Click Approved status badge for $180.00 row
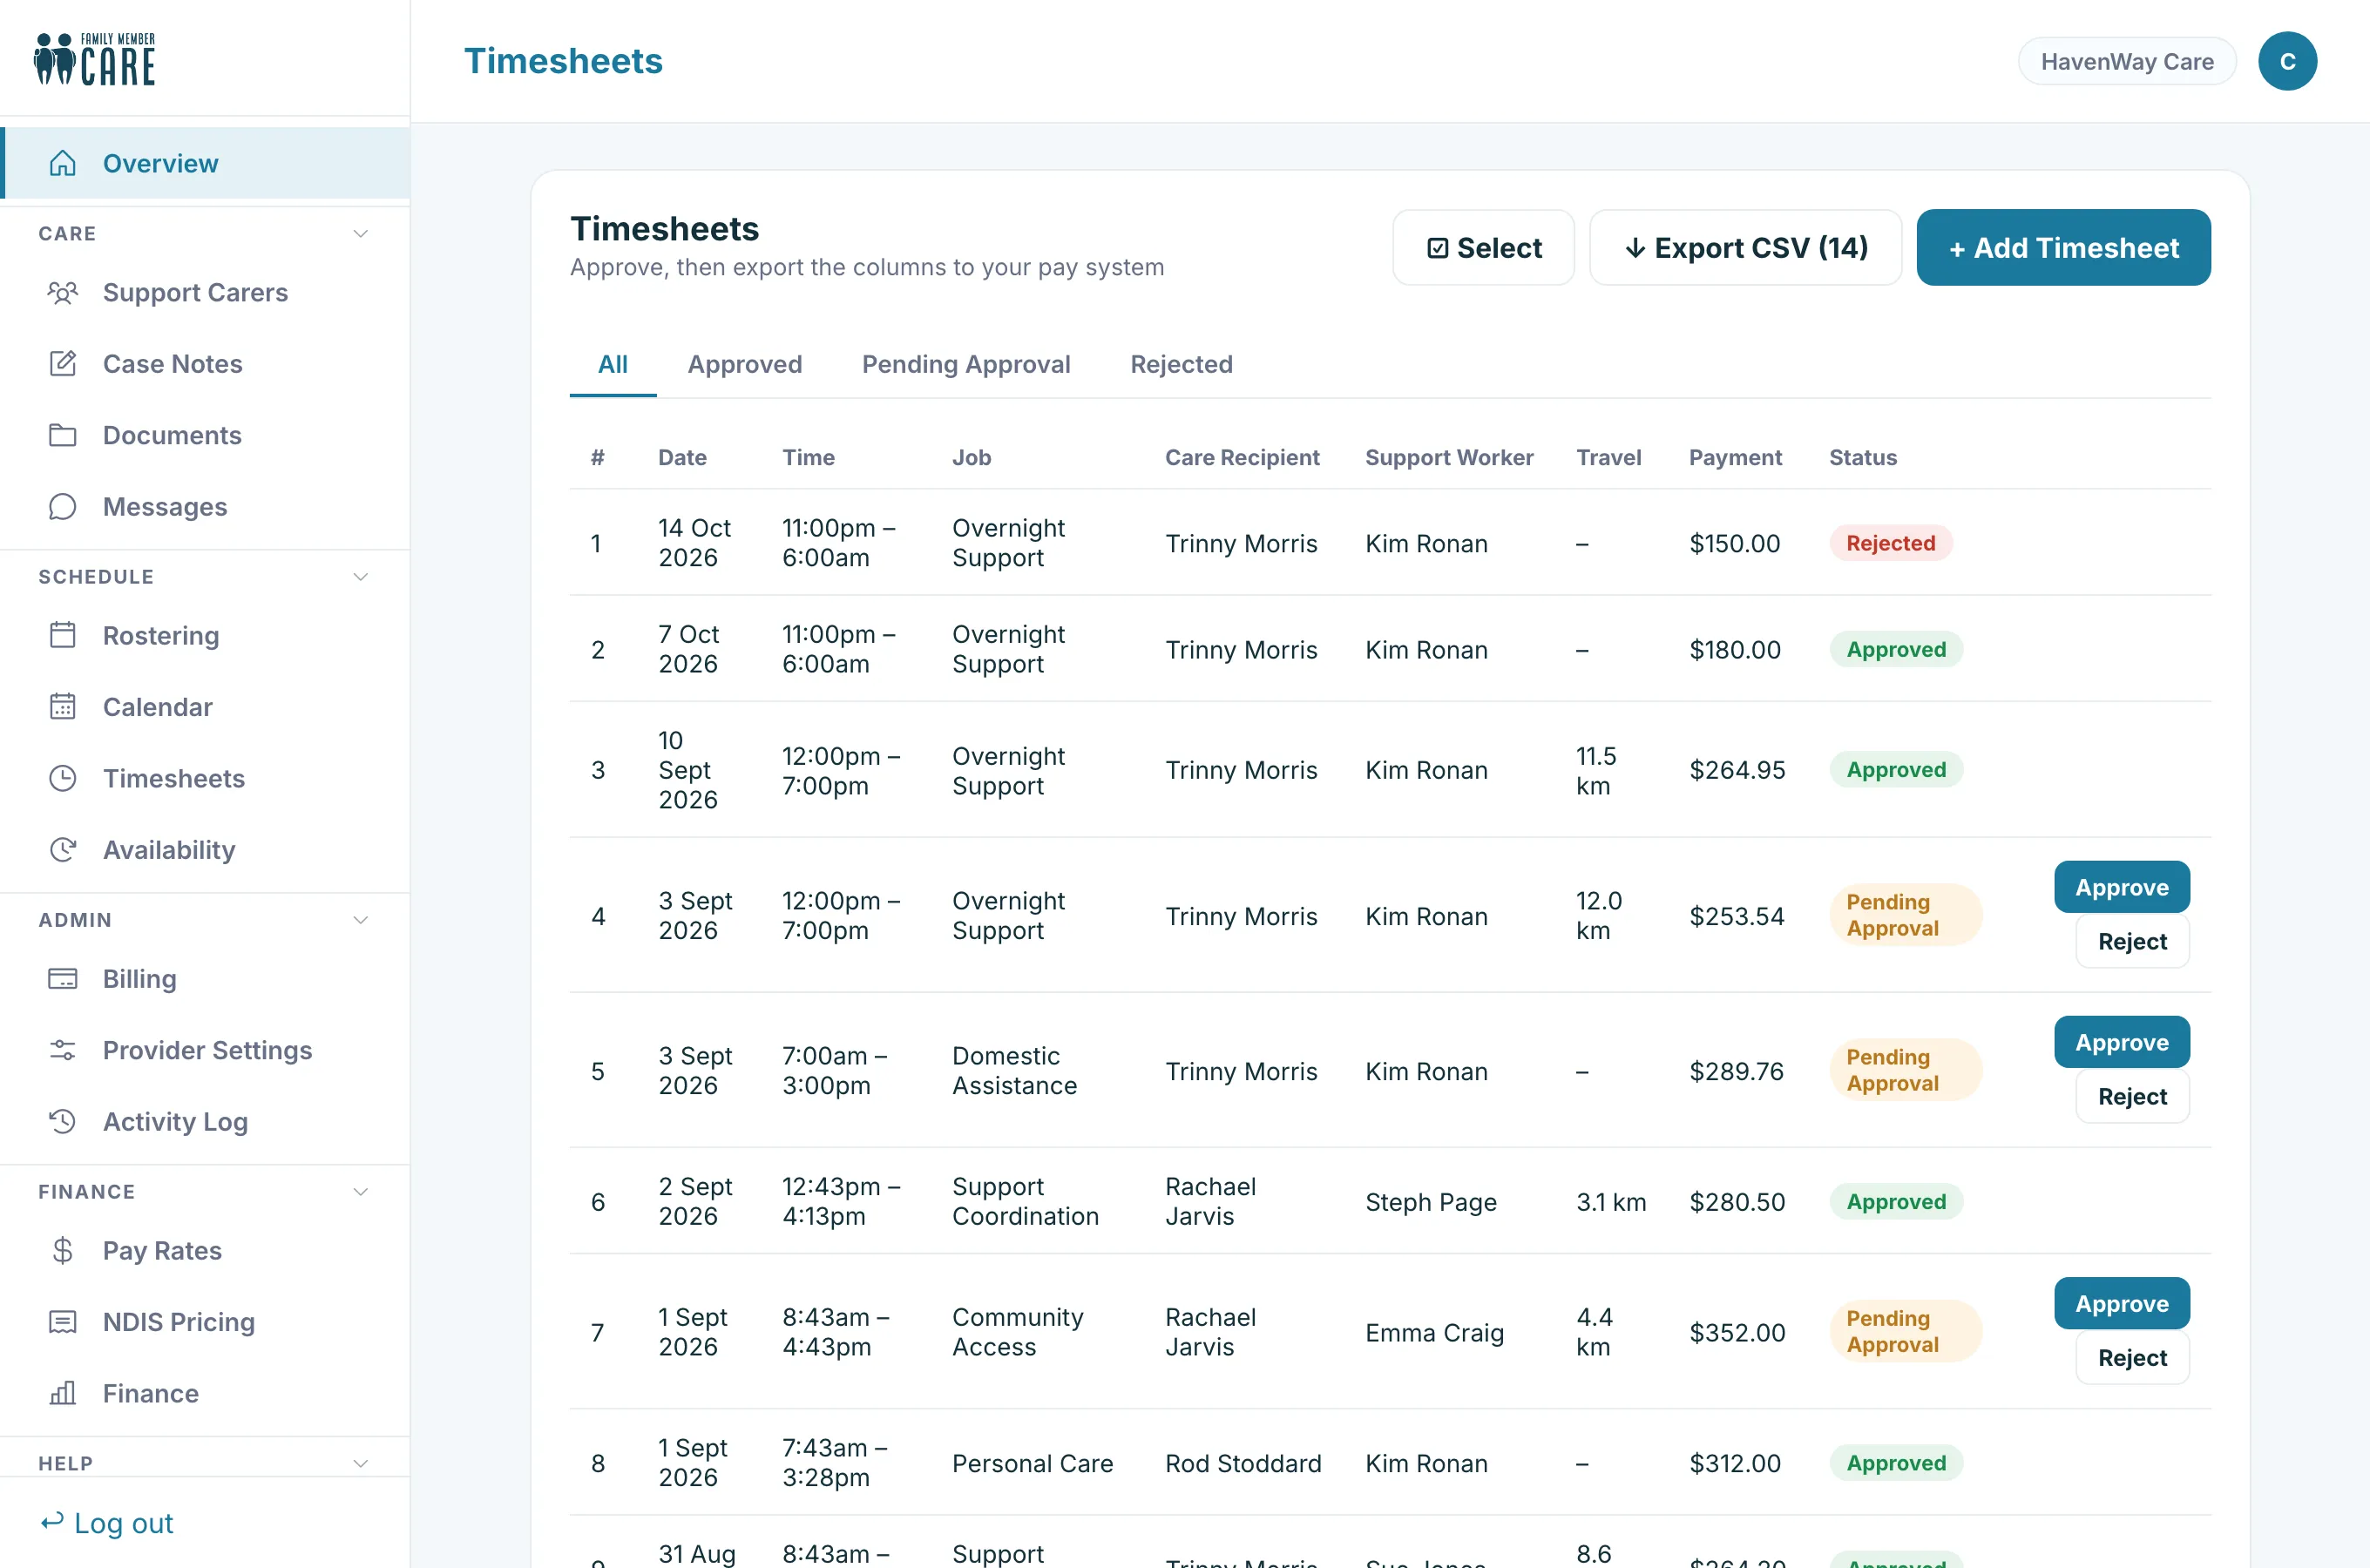 [x=1896, y=649]
